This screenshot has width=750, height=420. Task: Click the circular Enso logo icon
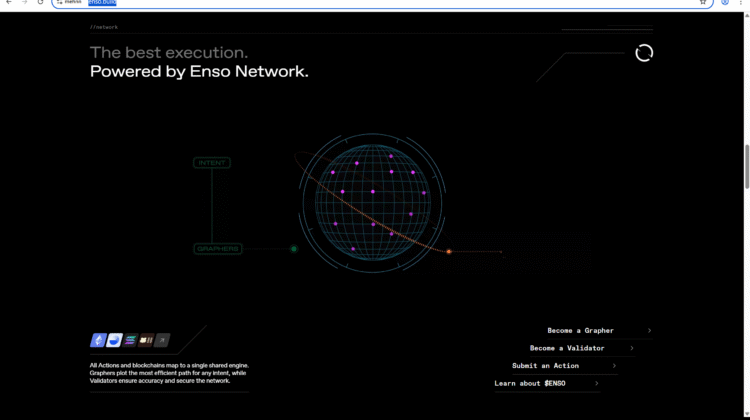[644, 53]
